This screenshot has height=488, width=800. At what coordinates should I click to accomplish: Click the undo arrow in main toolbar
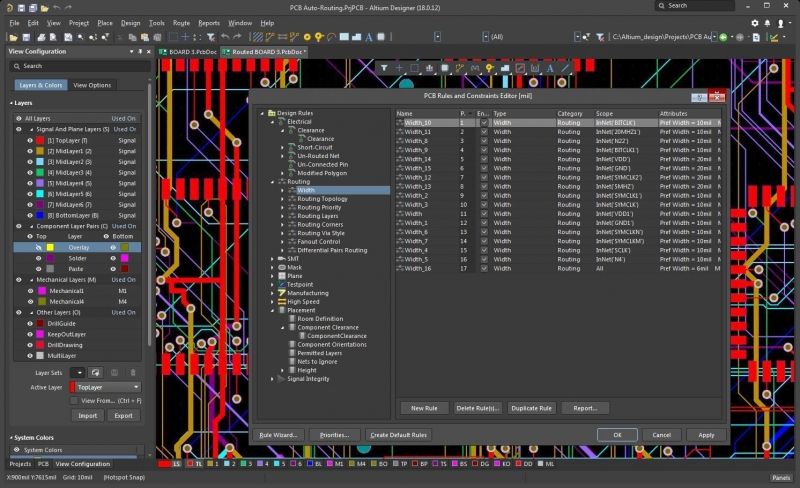coord(225,37)
